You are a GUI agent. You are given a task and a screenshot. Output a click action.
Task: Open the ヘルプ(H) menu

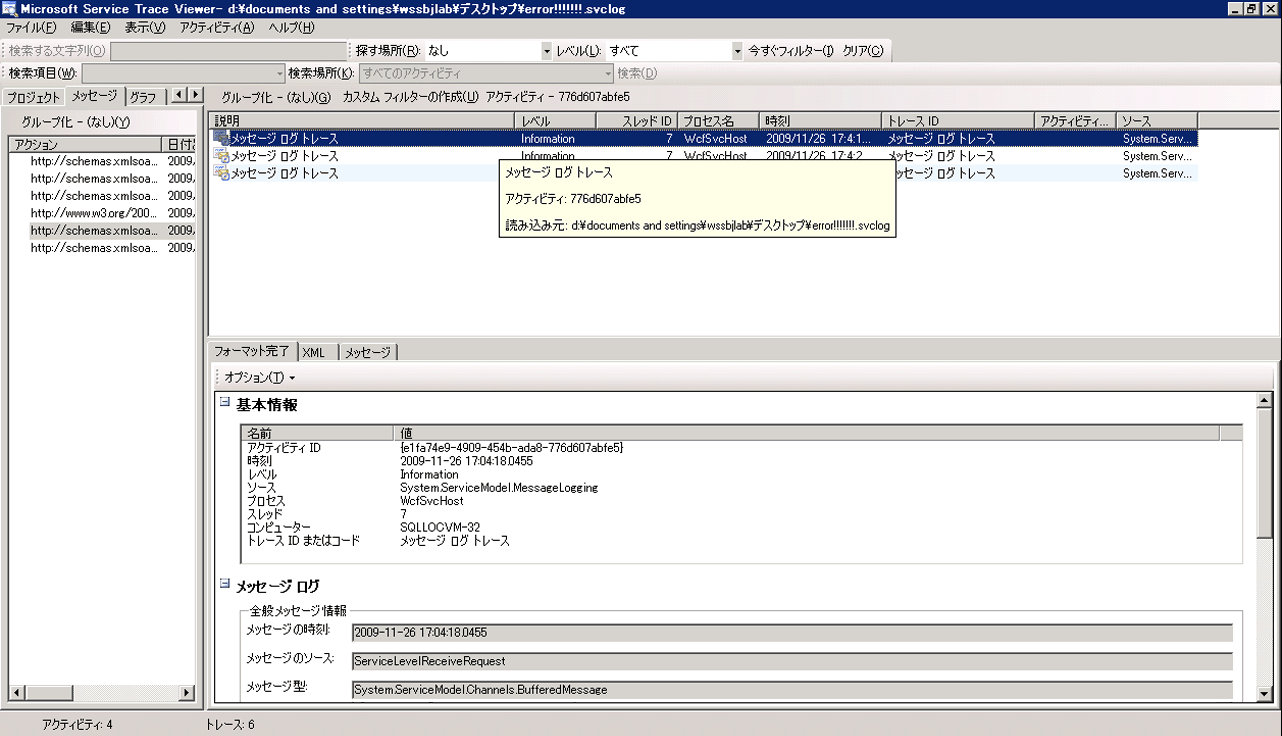point(291,28)
